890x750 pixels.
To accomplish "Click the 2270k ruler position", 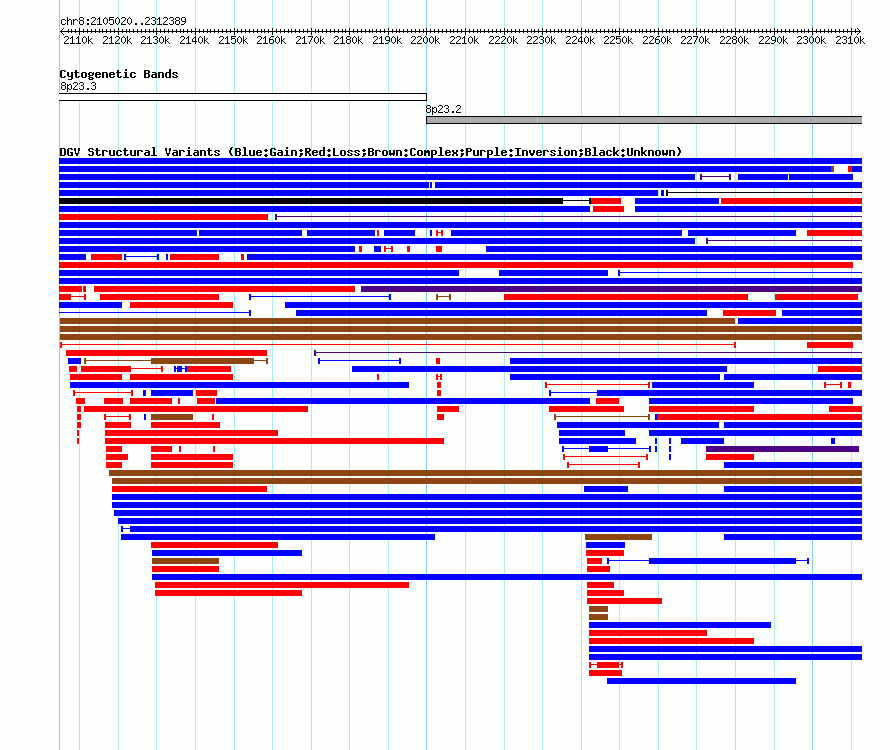I will (695, 40).
